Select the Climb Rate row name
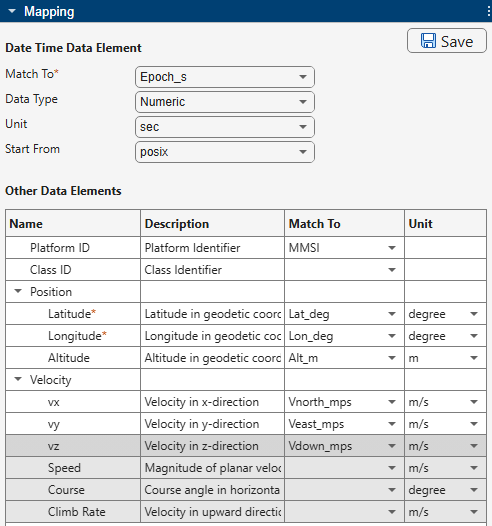Image resolution: width=492 pixels, height=526 pixels. pyautogui.click(x=76, y=512)
